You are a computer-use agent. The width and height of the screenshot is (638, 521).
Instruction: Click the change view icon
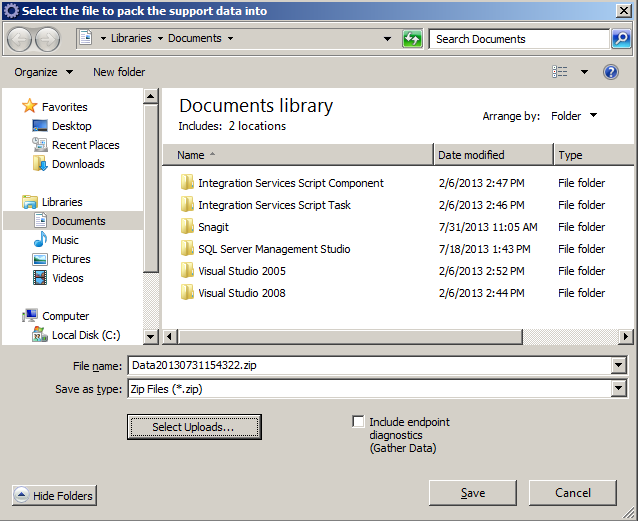click(560, 72)
